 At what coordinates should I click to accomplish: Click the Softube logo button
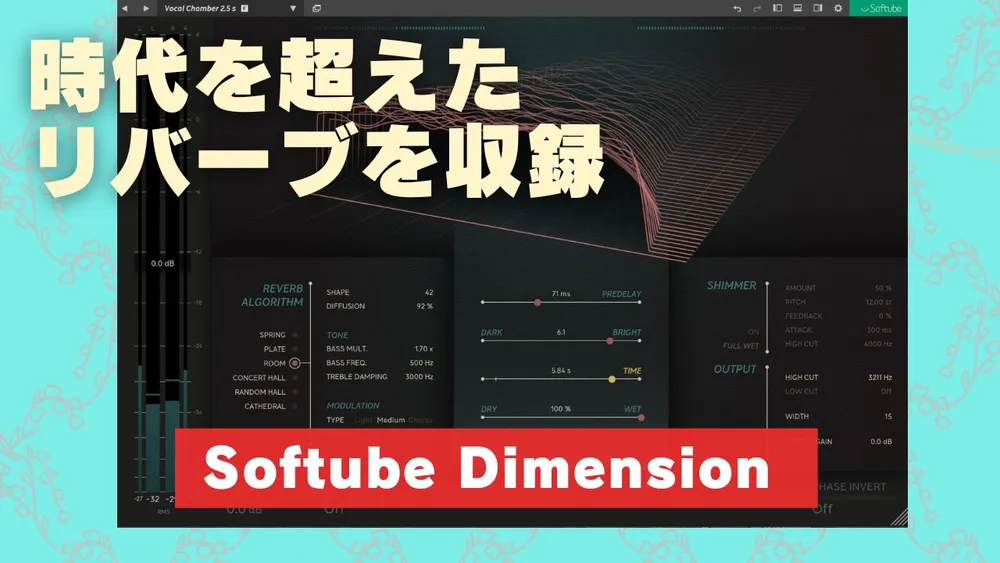[x=876, y=8]
